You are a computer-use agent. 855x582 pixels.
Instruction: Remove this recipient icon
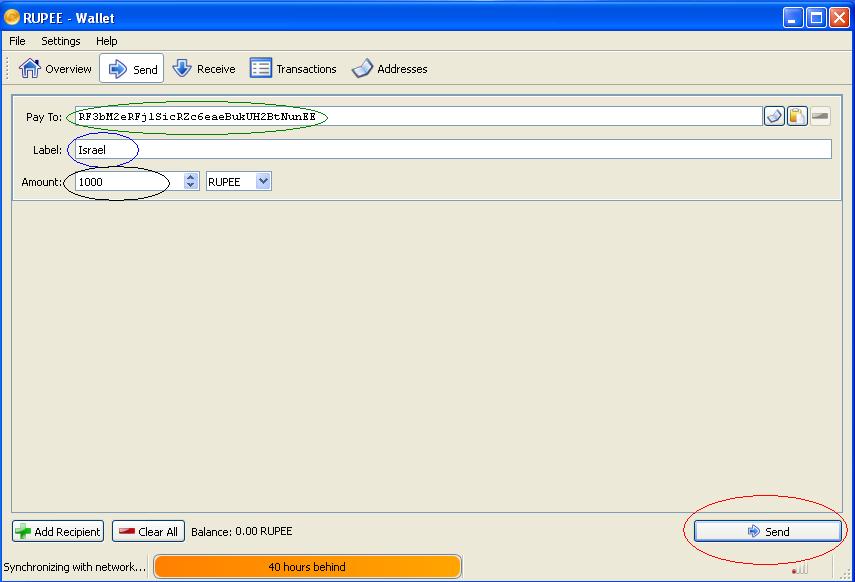(x=820, y=116)
